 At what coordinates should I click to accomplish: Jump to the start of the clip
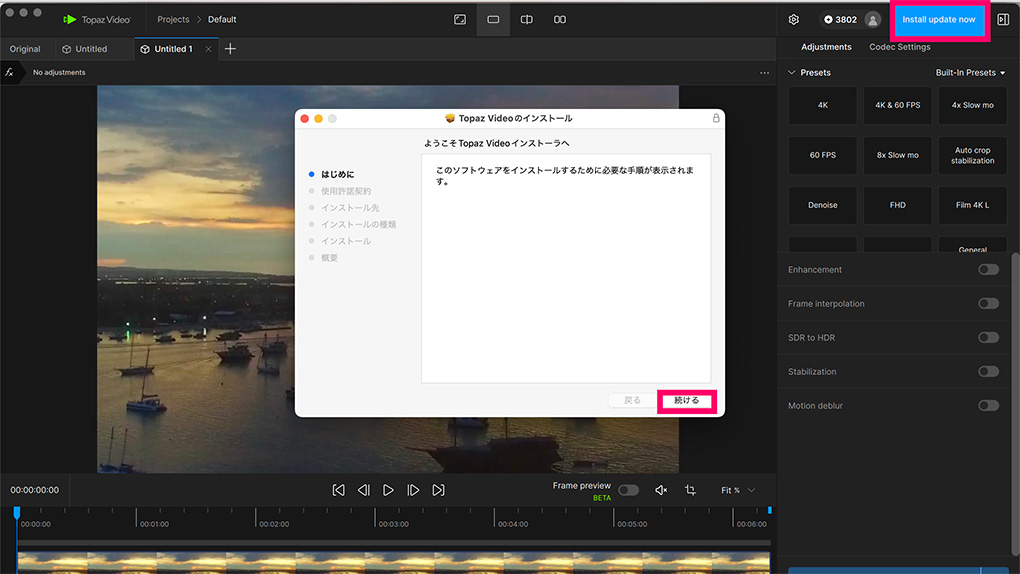338,490
